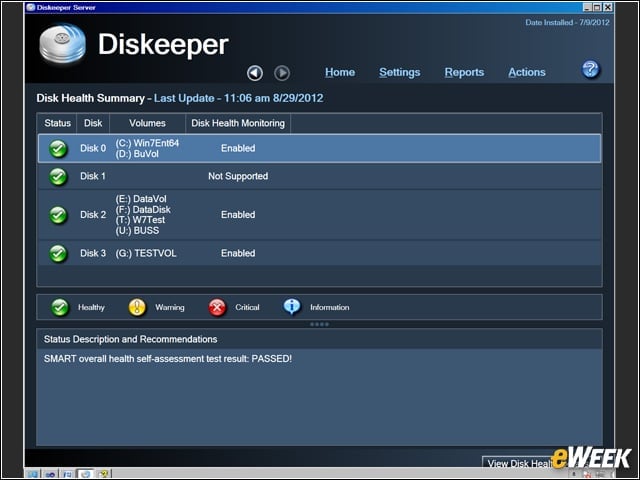Open the Home menu
This screenshot has height=480, width=640.
click(x=340, y=72)
